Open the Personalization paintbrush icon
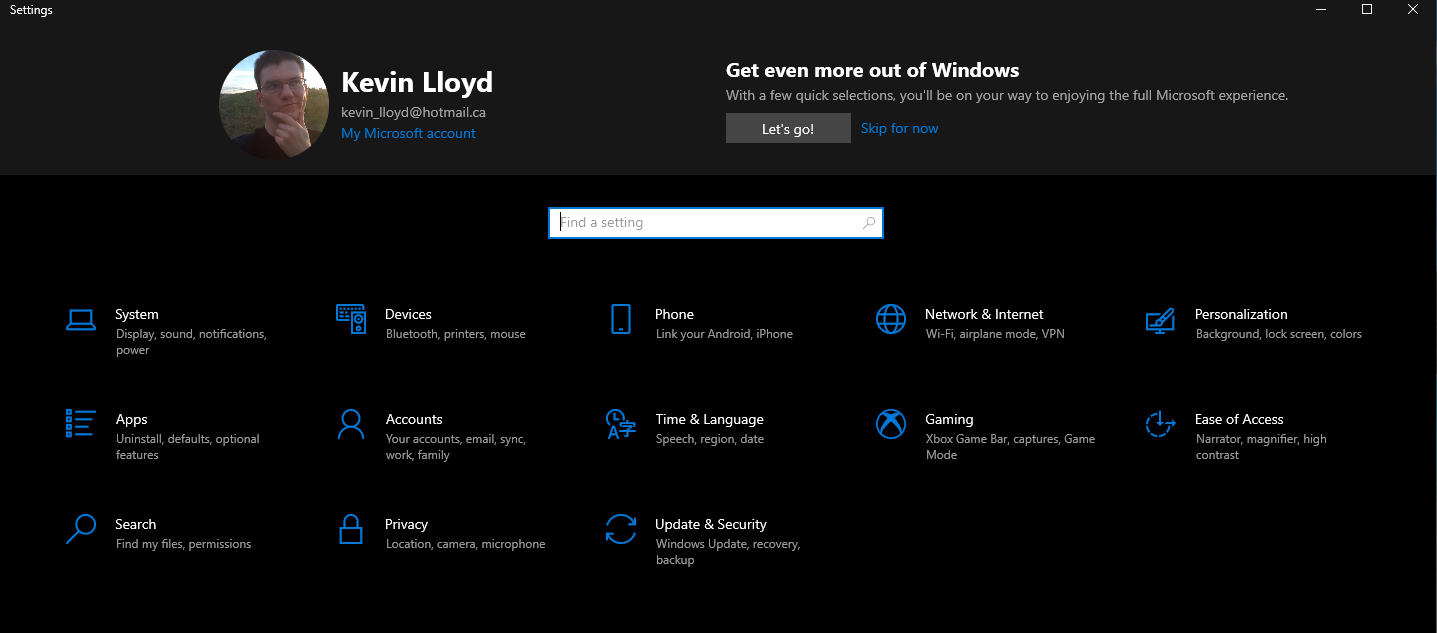 pyautogui.click(x=1160, y=320)
